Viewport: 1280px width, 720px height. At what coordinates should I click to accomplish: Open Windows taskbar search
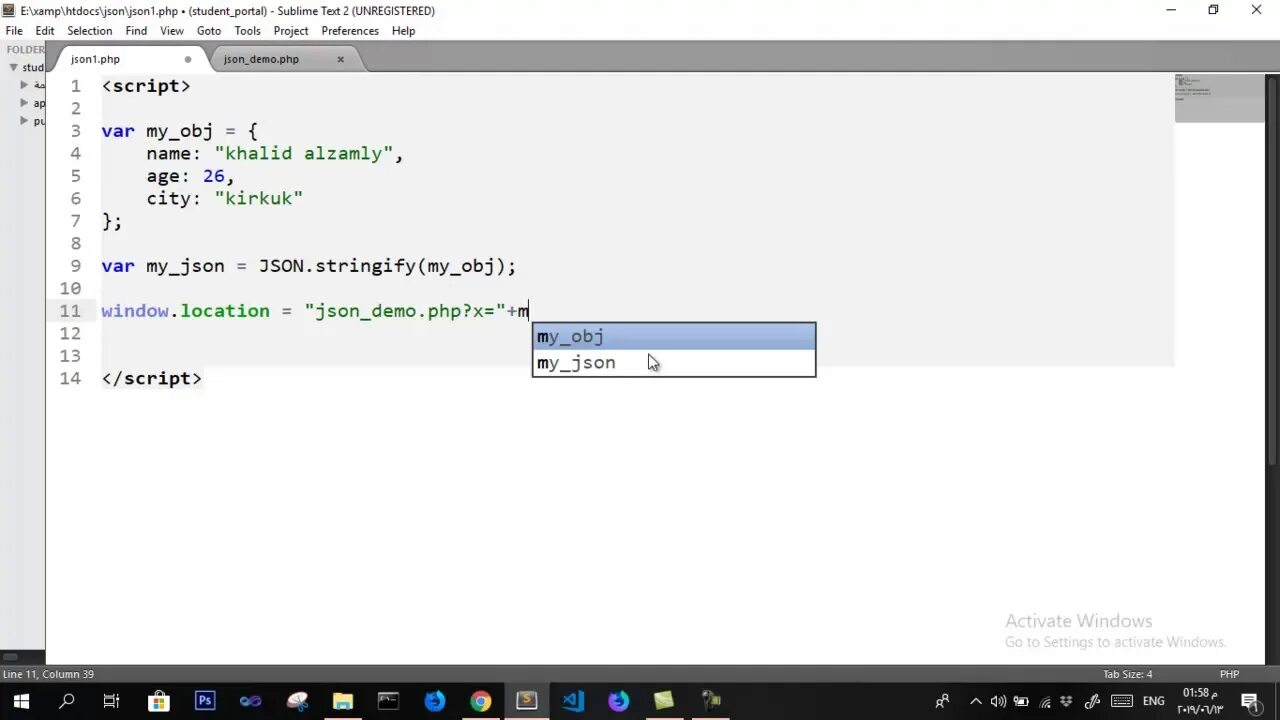(x=66, y=701)
